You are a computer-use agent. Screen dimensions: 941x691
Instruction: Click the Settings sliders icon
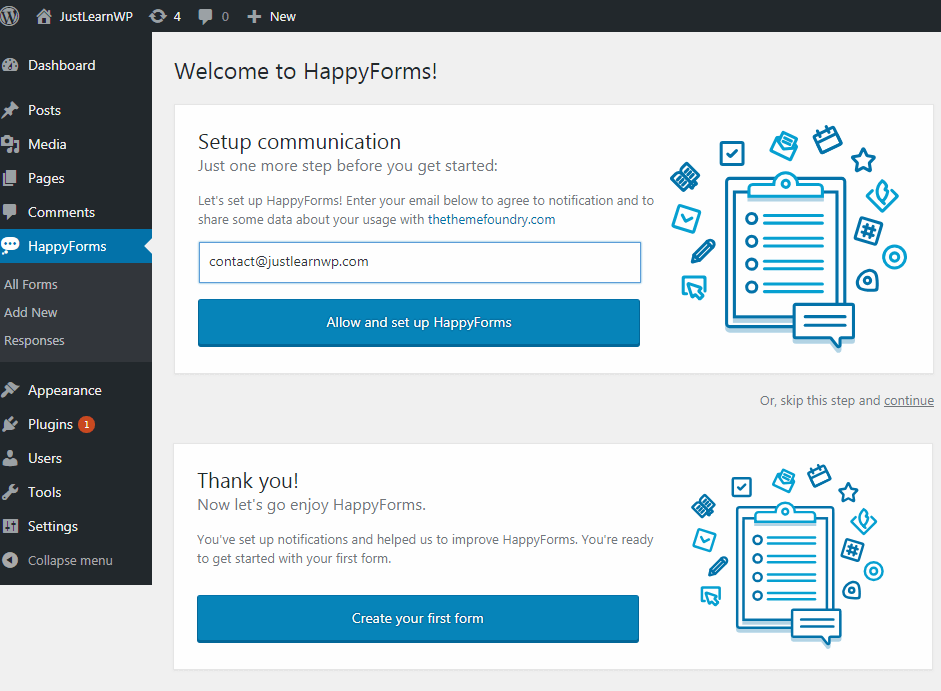[10, 526]
